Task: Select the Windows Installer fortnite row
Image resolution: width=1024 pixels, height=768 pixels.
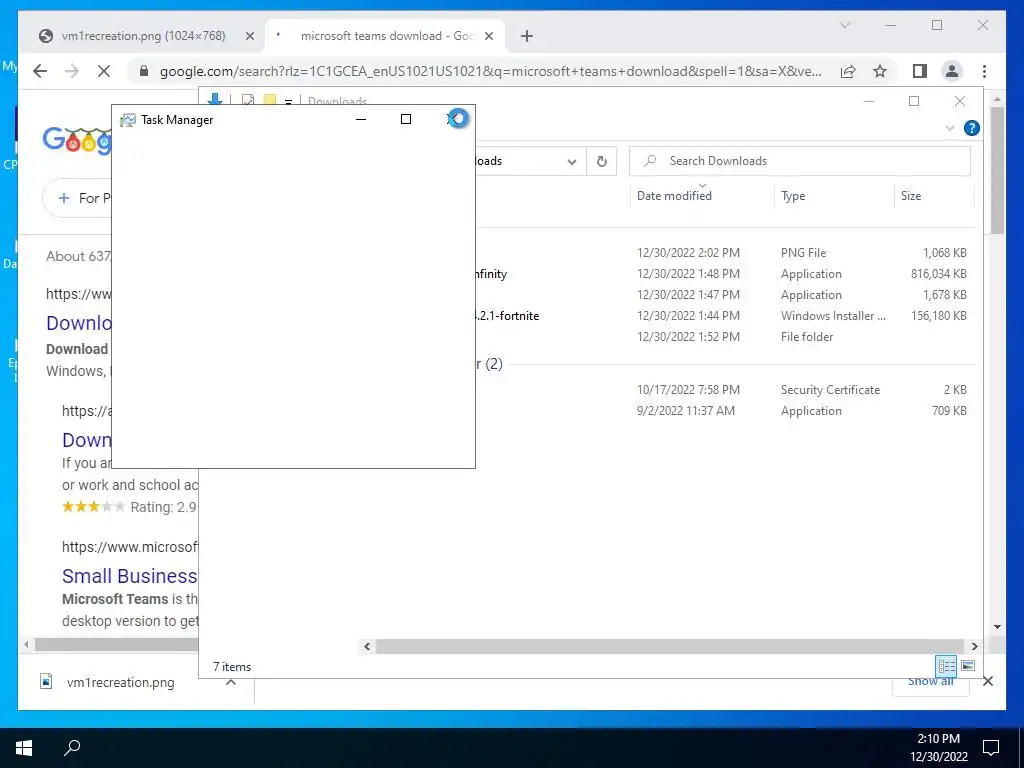Action: pyautogui.click(x=725, y=315)
